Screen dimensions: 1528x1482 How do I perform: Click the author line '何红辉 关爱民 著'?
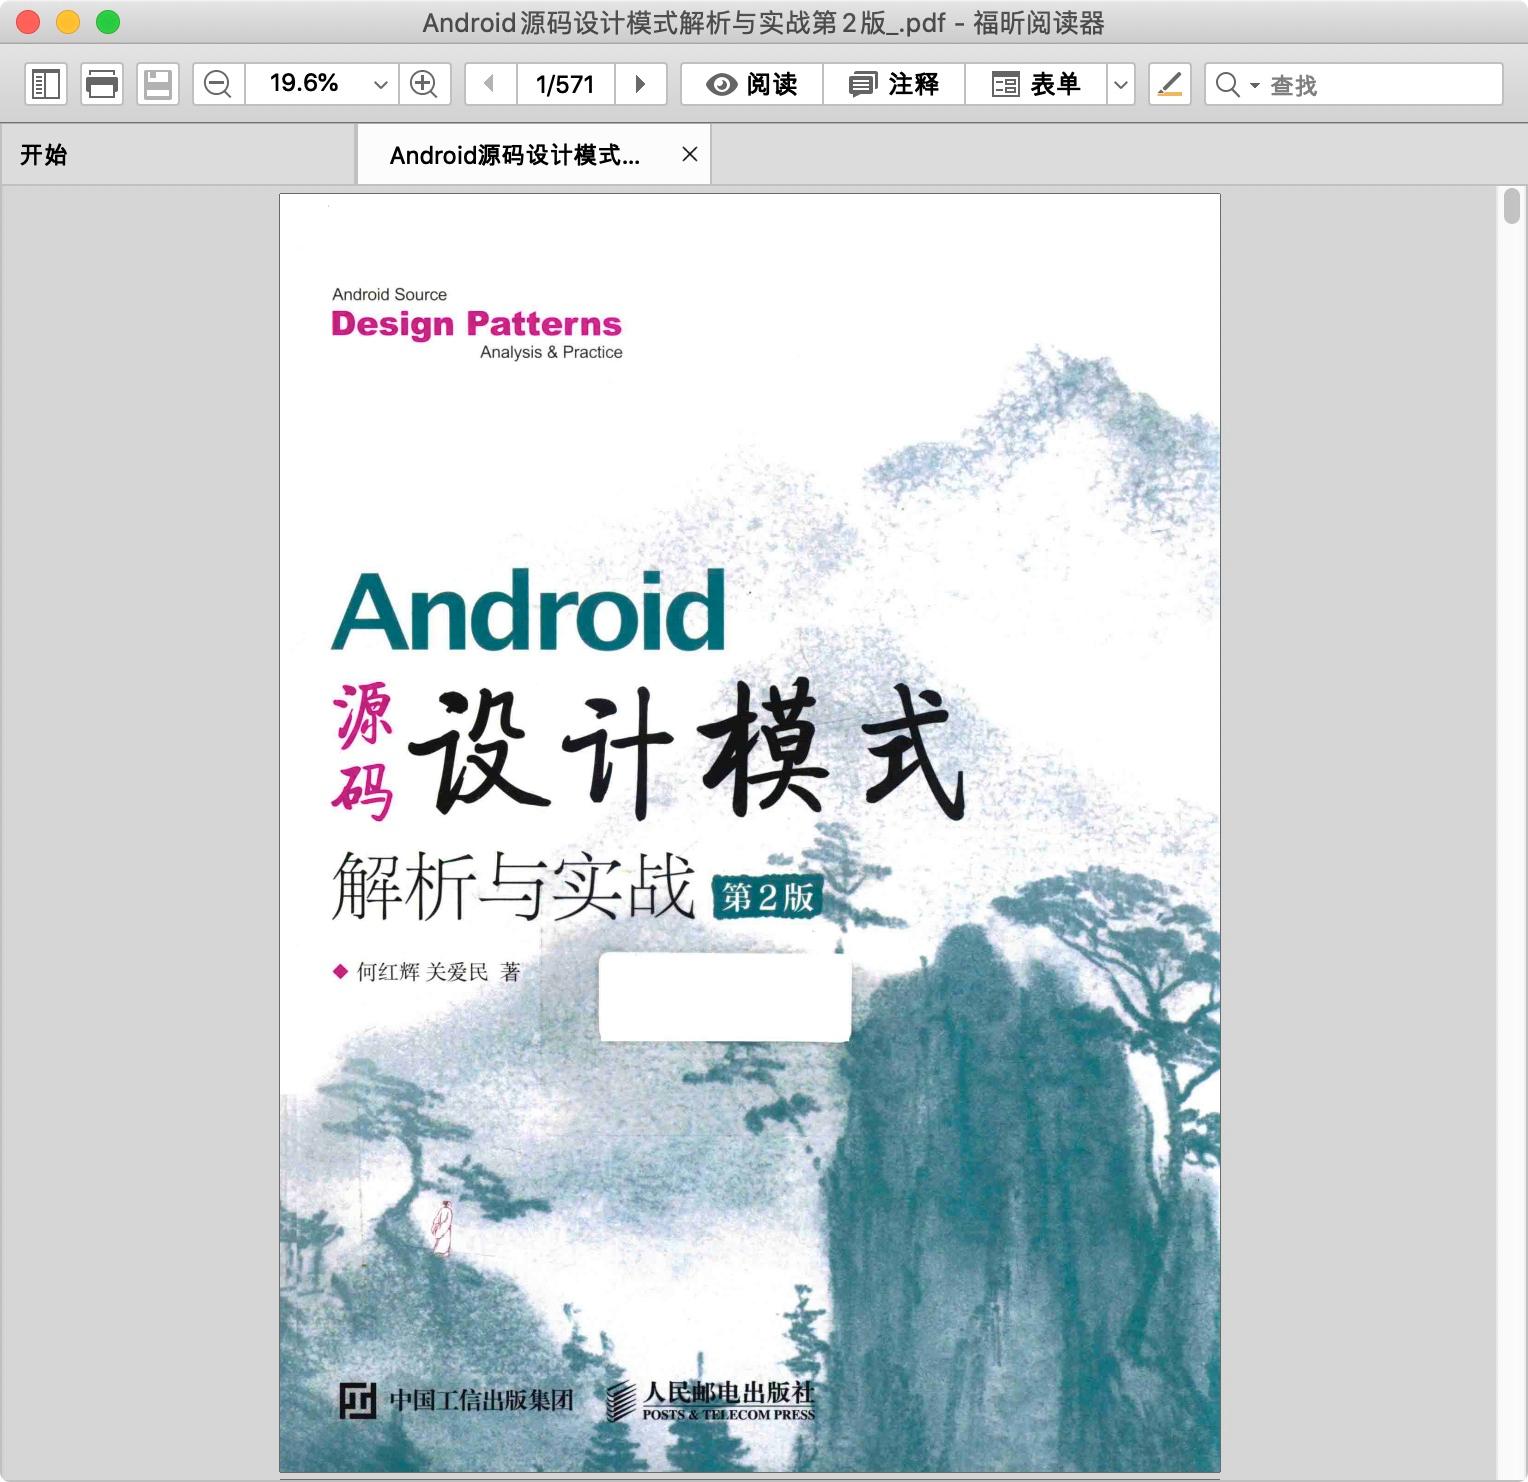(428, 972)
